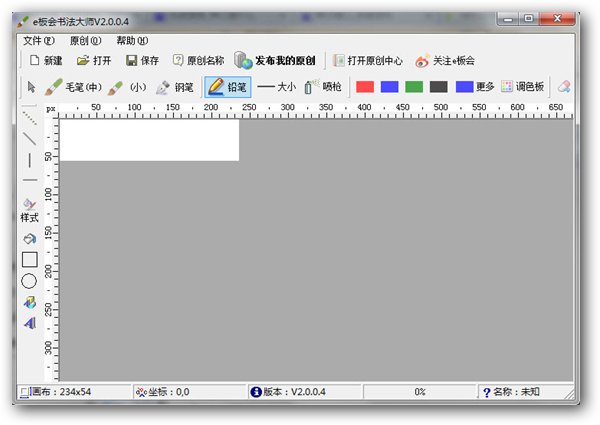Click the 原创名称 button
The width and height of the screenshot is (600, 425).
[x=198, y=60]
